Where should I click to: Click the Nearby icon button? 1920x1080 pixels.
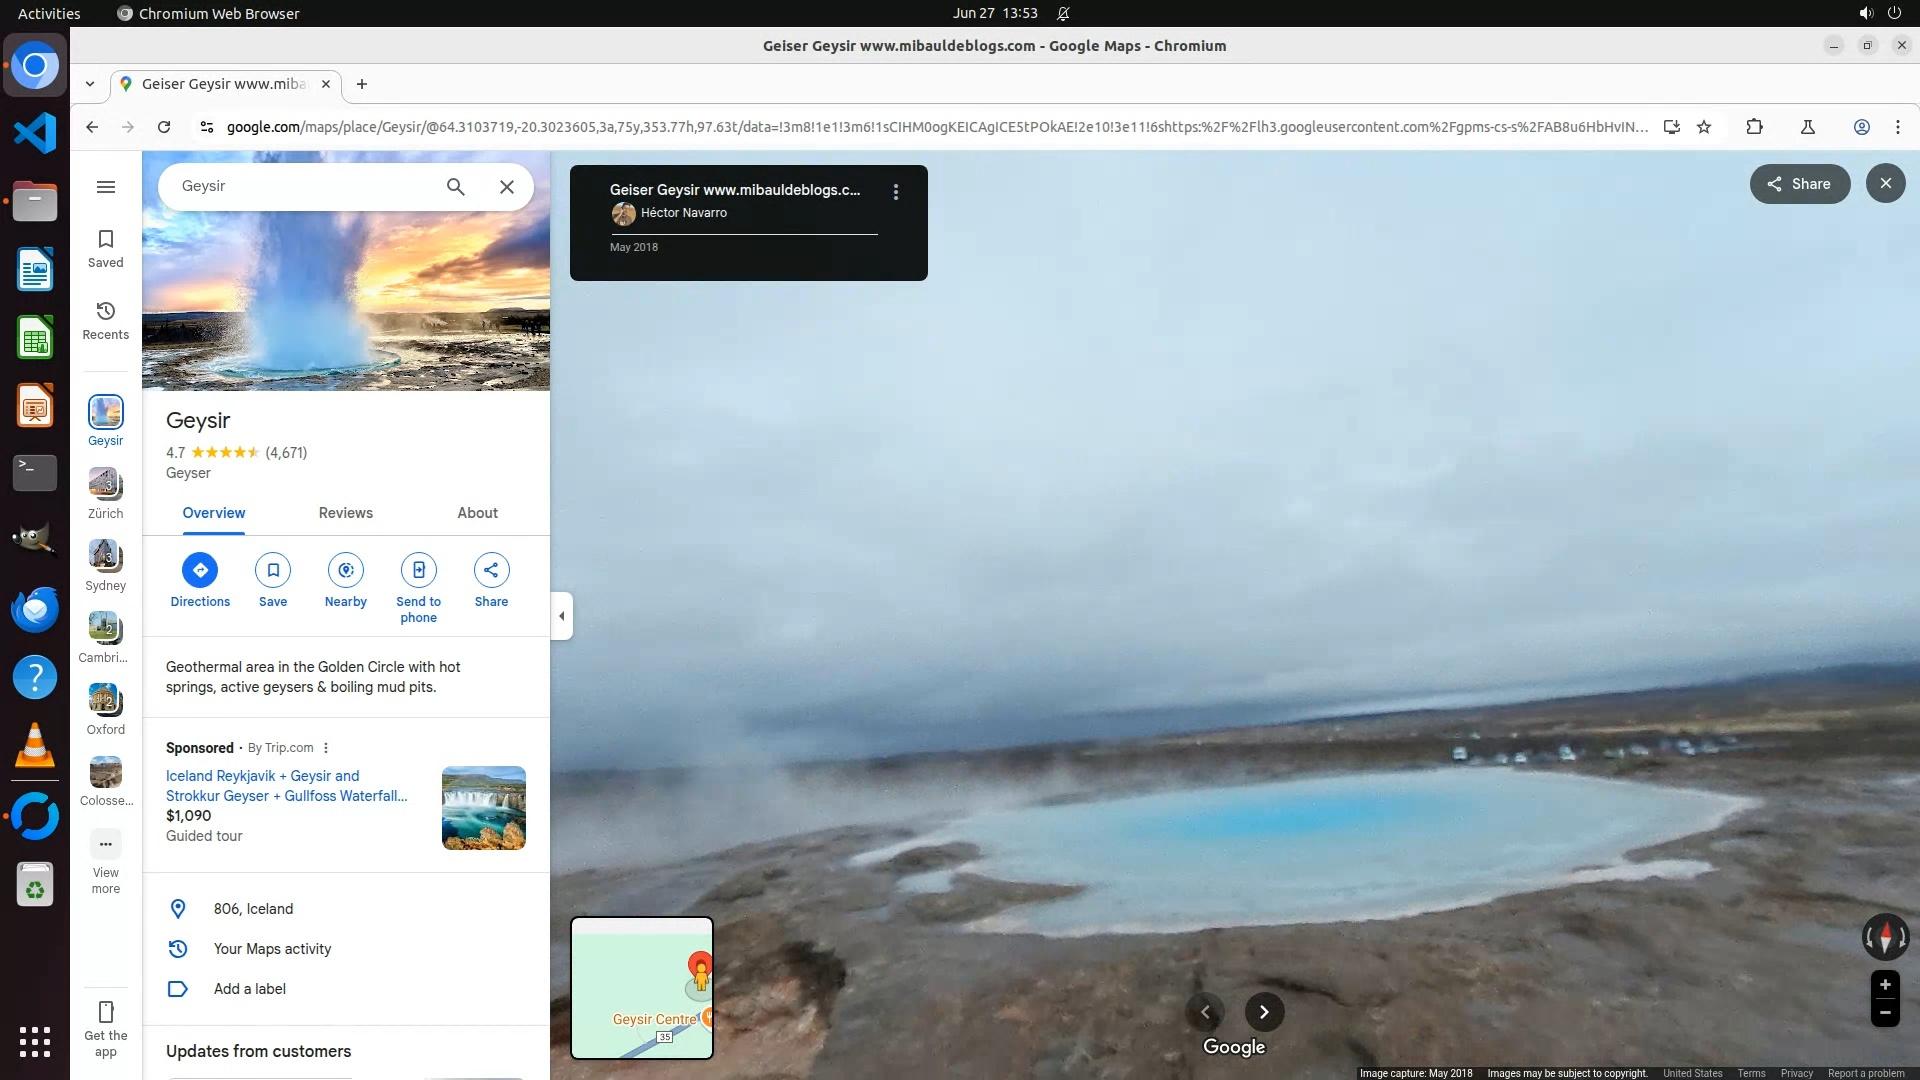pos(346,570)
